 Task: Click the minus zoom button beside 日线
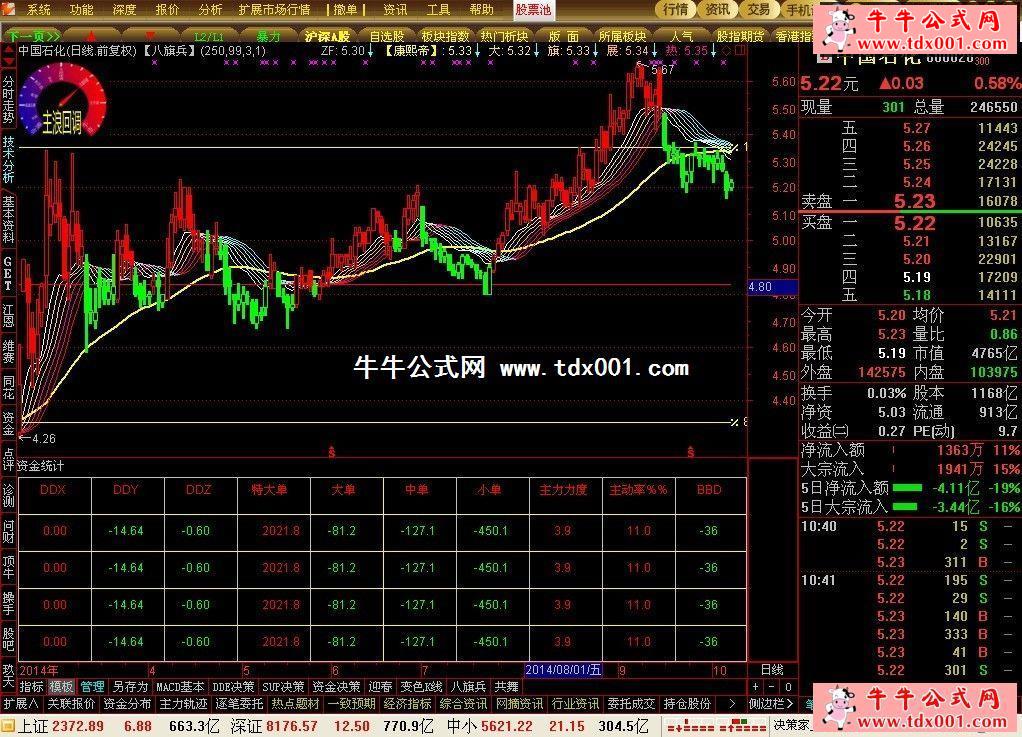coord(772,687)
